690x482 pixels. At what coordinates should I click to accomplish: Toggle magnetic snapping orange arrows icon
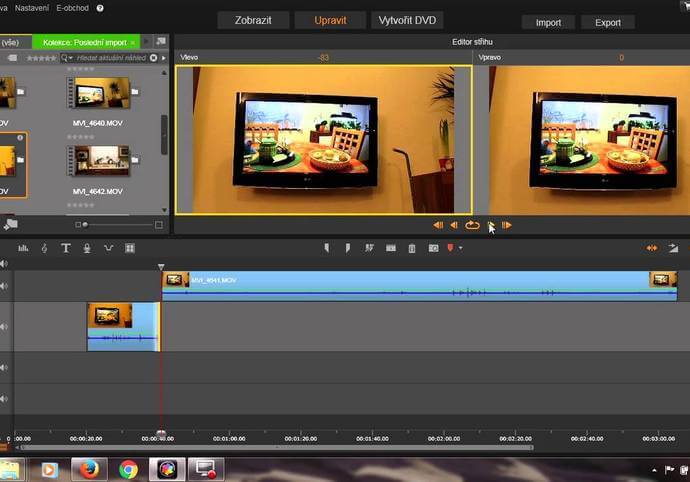(652, 248)
